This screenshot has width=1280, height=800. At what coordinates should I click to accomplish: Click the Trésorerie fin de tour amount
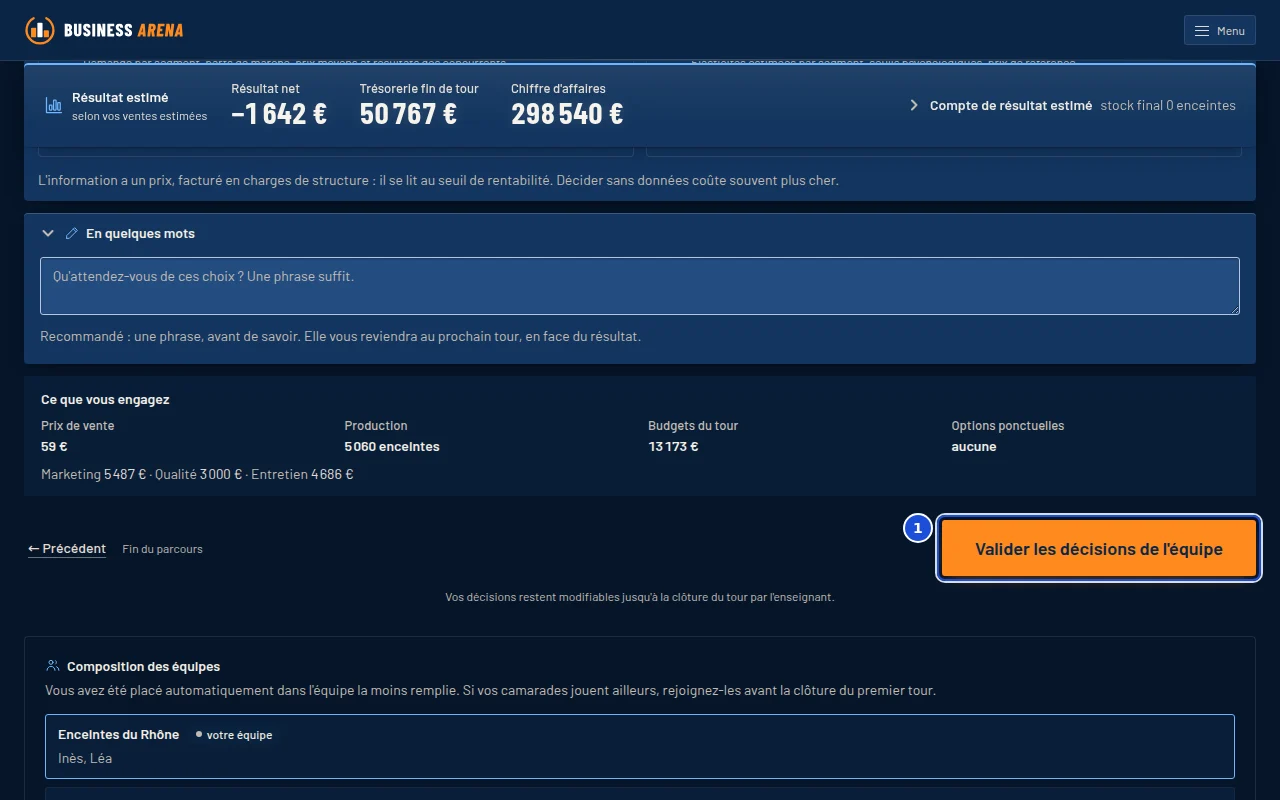point(408,114)
